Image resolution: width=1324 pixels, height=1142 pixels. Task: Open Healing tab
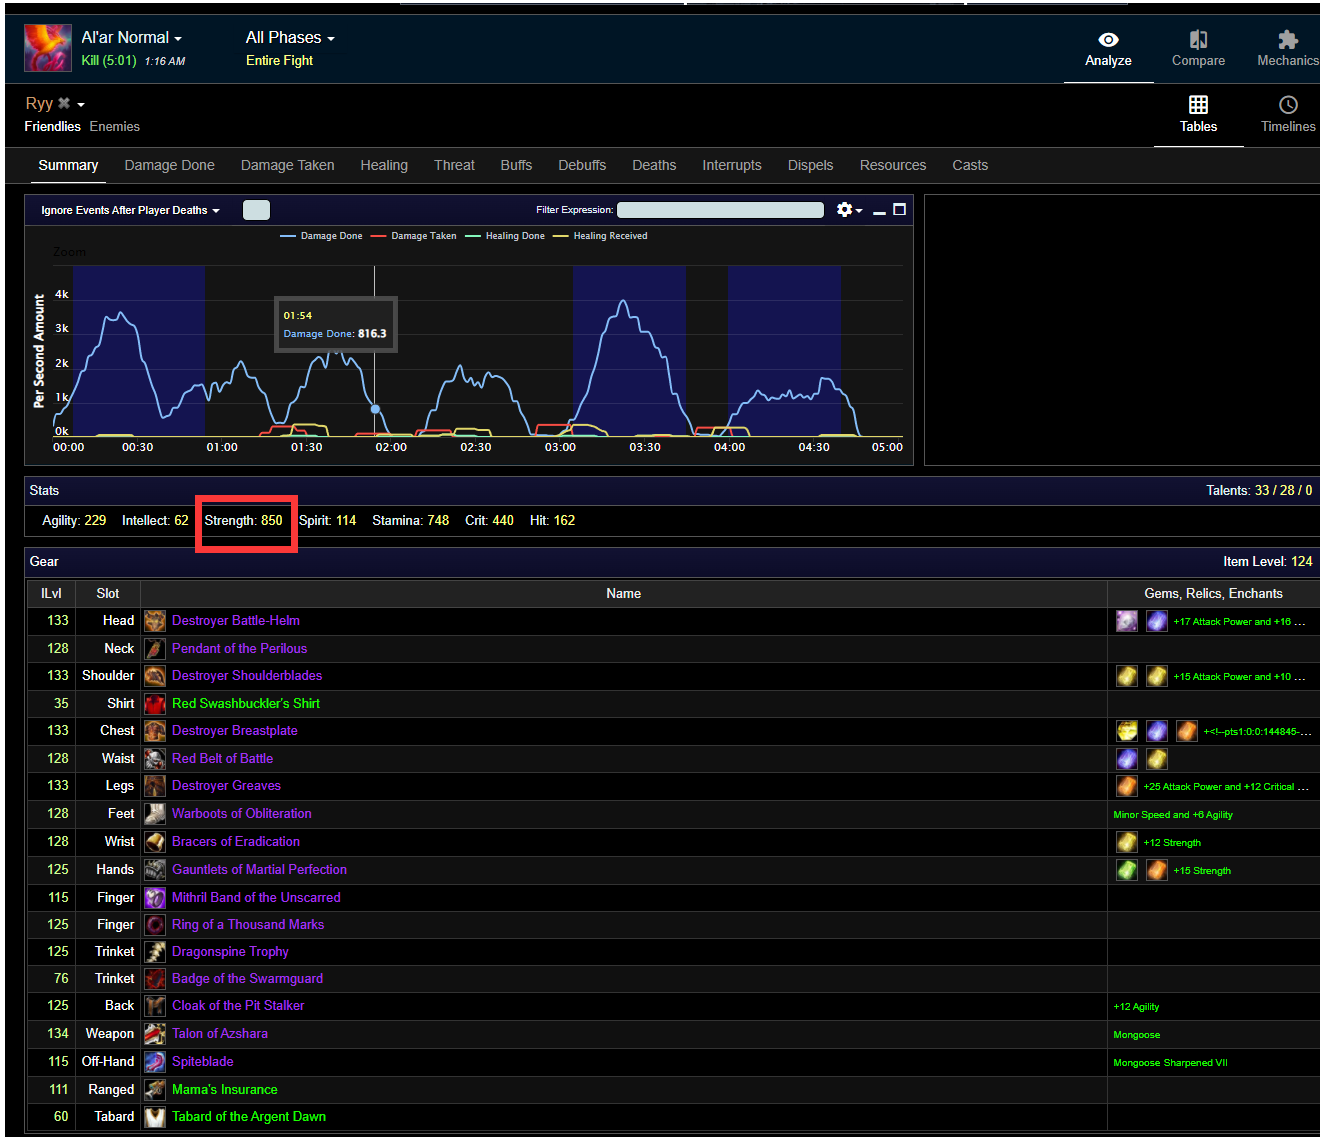coord(384,165)
